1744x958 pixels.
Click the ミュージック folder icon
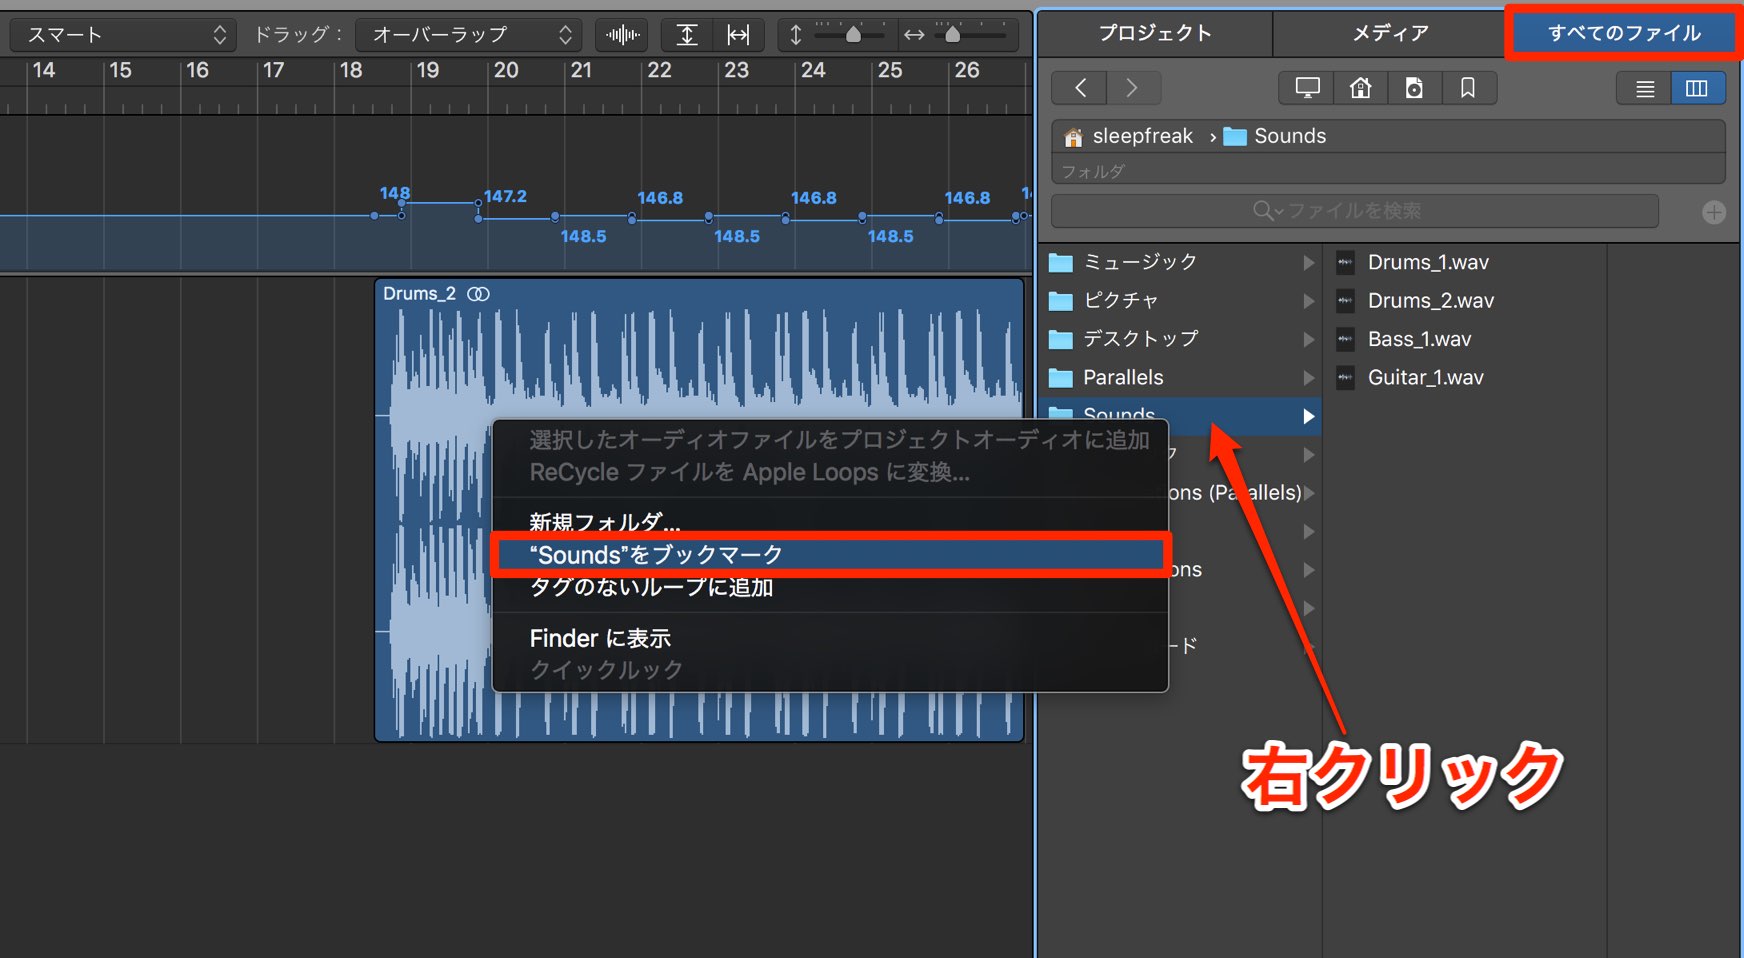pos(1061,263)
